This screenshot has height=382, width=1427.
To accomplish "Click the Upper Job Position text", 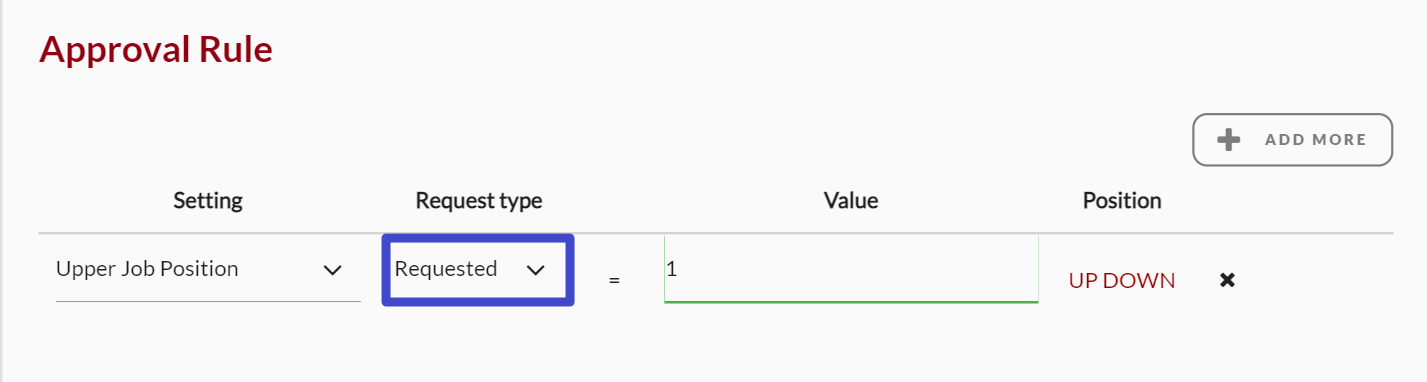I will coord(147,269).
